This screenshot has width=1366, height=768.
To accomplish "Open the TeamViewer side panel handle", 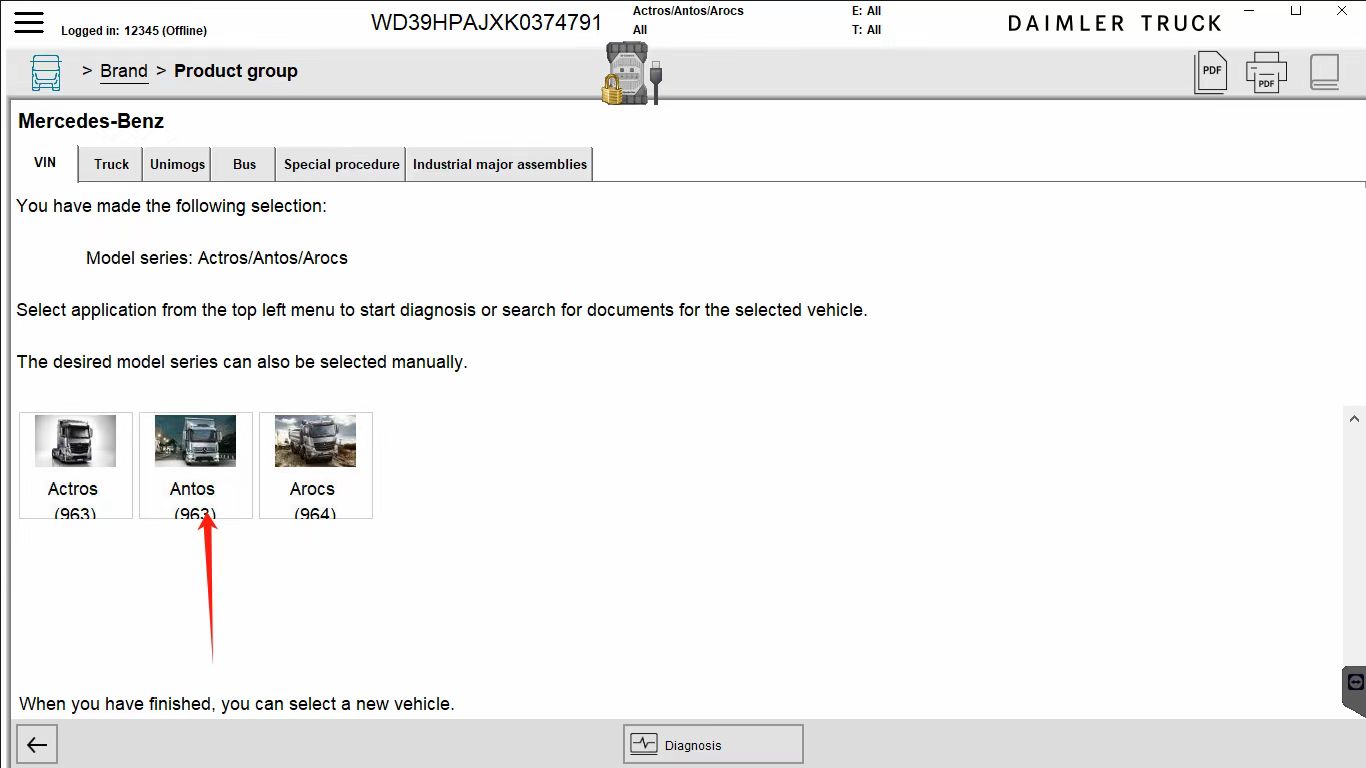I will click(x=1355, y=691).
